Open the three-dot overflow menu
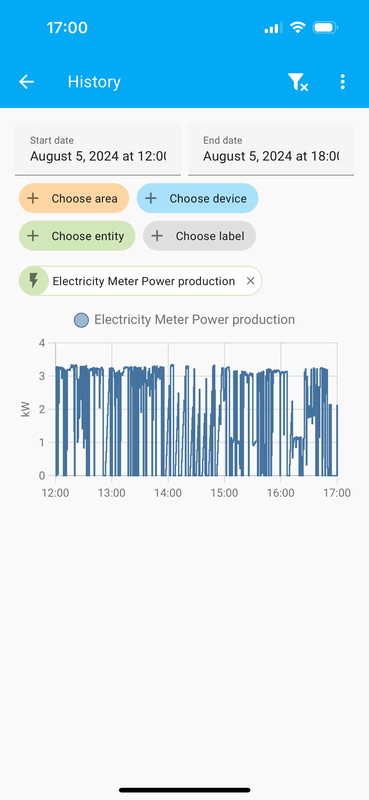Viewport: 369px width, 800px height. pos(342,82)
